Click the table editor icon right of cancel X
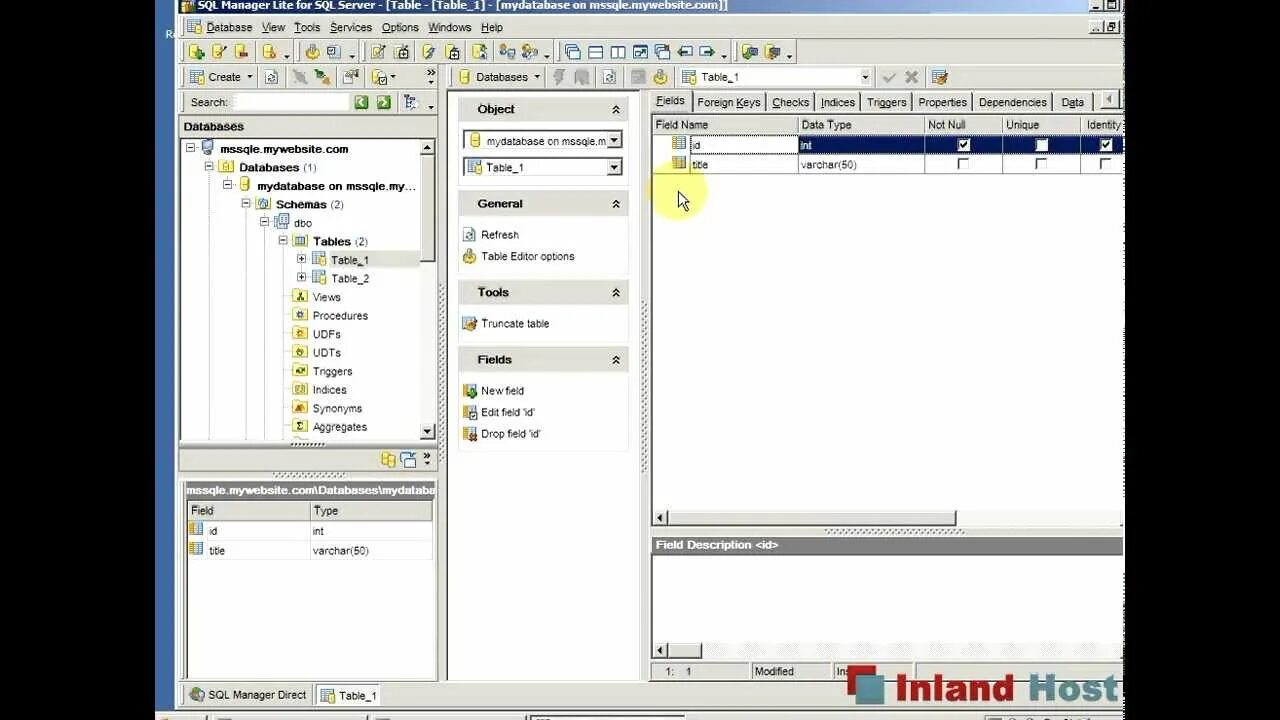The image size is (1280, 720). click(x=939, y=77)
